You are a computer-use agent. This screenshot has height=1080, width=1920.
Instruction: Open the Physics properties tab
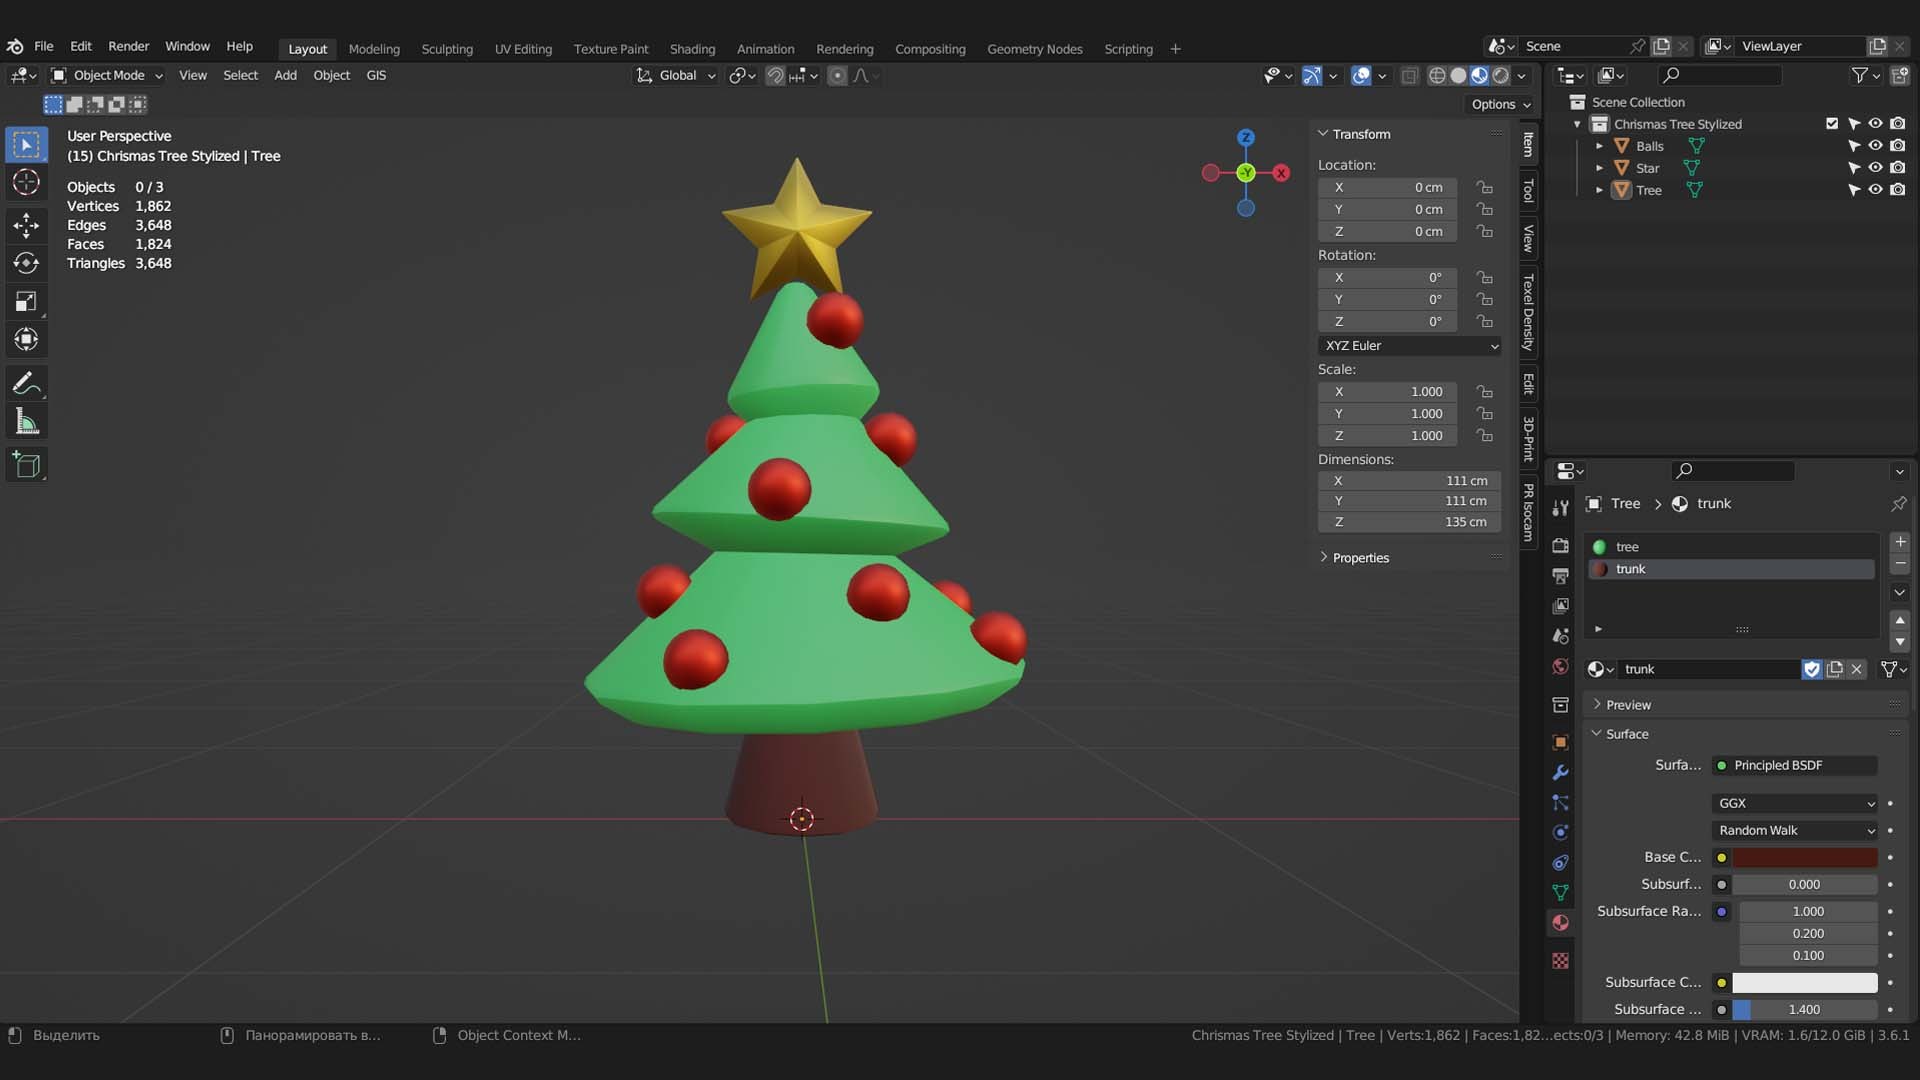(1560, 832)
